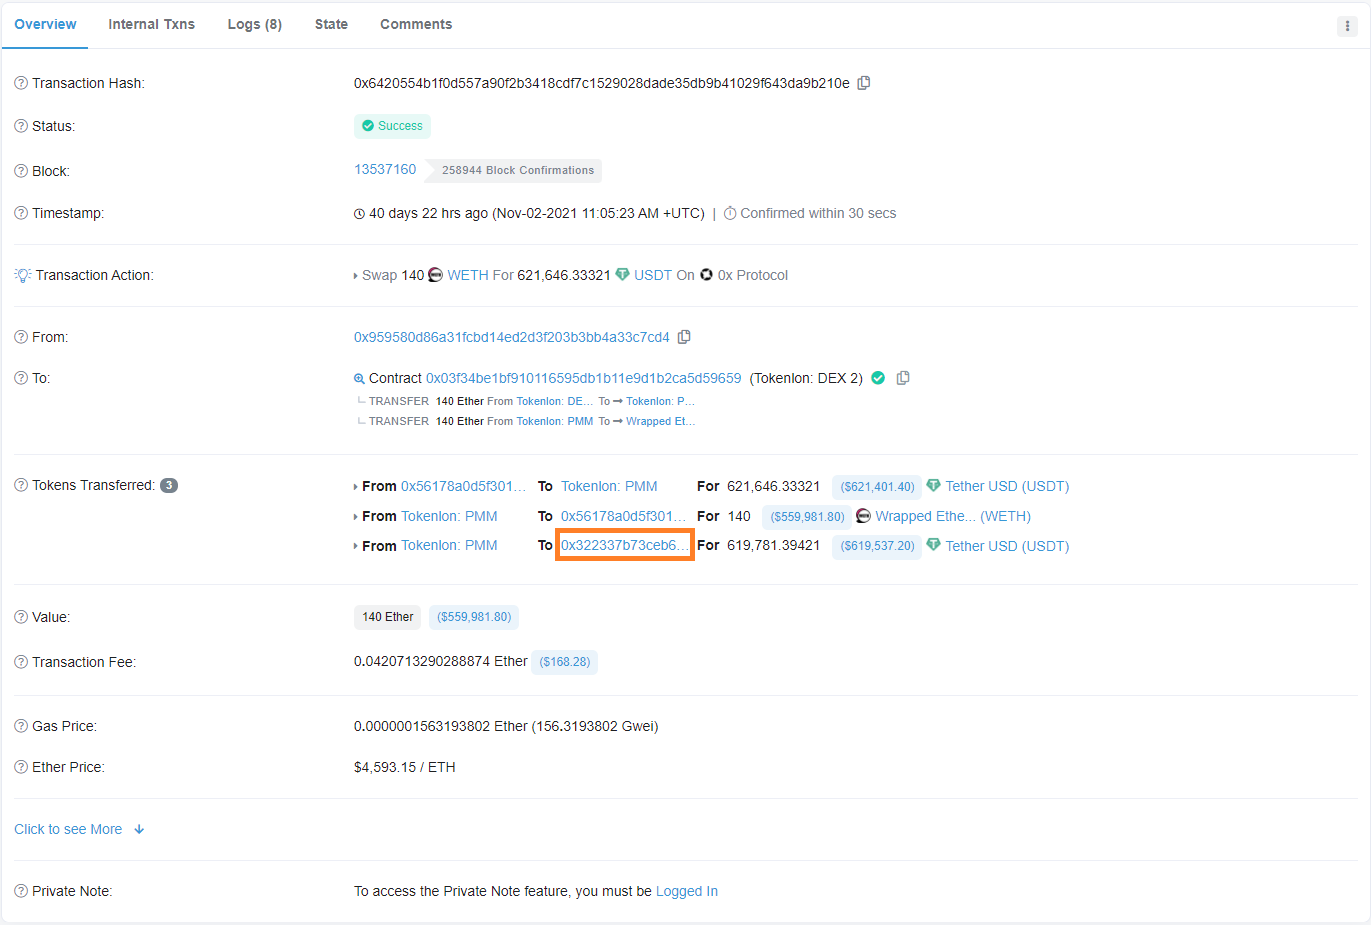Open block 13537160 link
The height and width of the screenshot is (925, 1371).
pos(385,169)
